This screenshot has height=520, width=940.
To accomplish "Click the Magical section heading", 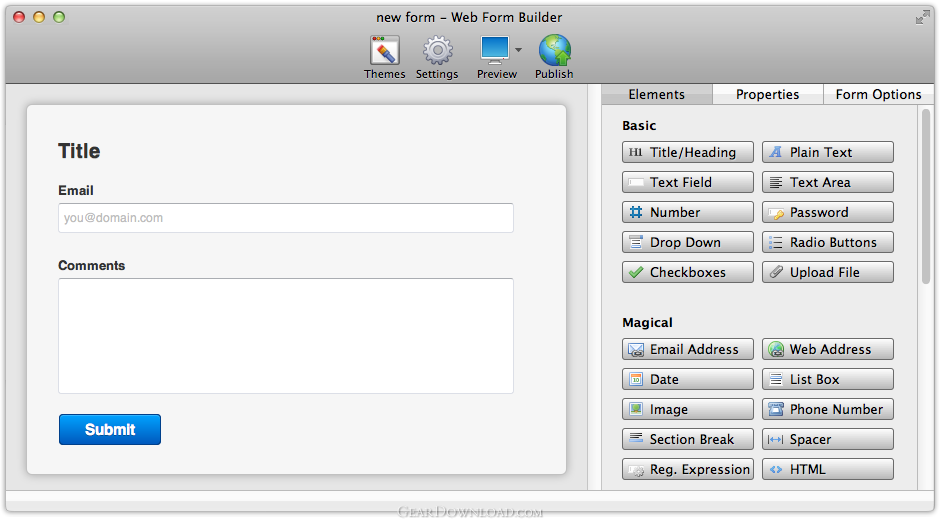I will (x=647, y=323).
